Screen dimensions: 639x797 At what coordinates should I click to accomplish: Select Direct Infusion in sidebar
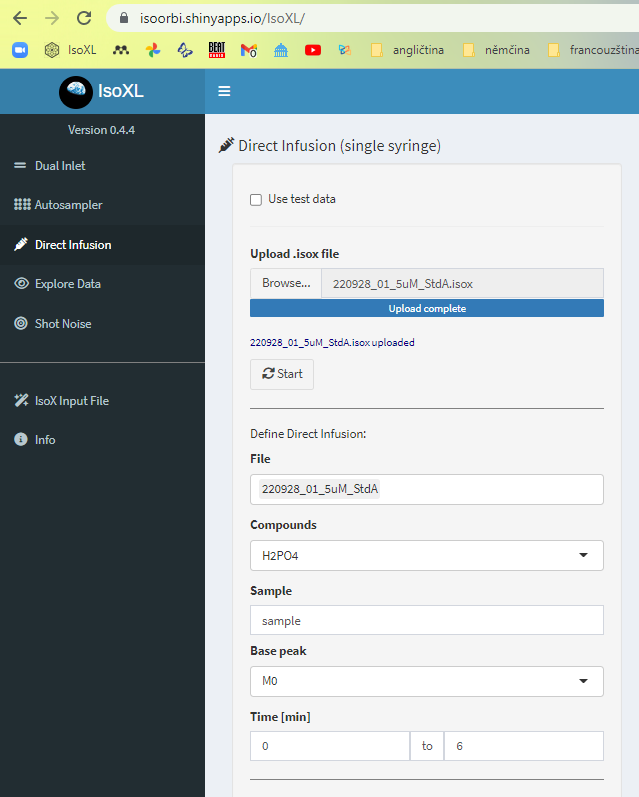(102, 244)
